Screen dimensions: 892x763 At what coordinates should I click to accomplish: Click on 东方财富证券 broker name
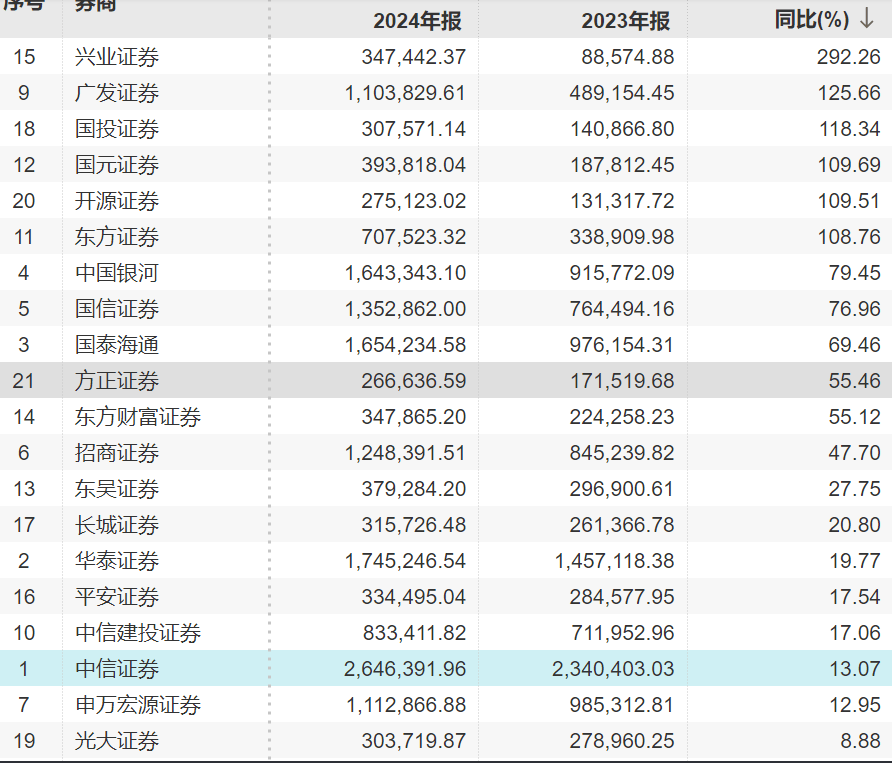click(x=138, y=417)
